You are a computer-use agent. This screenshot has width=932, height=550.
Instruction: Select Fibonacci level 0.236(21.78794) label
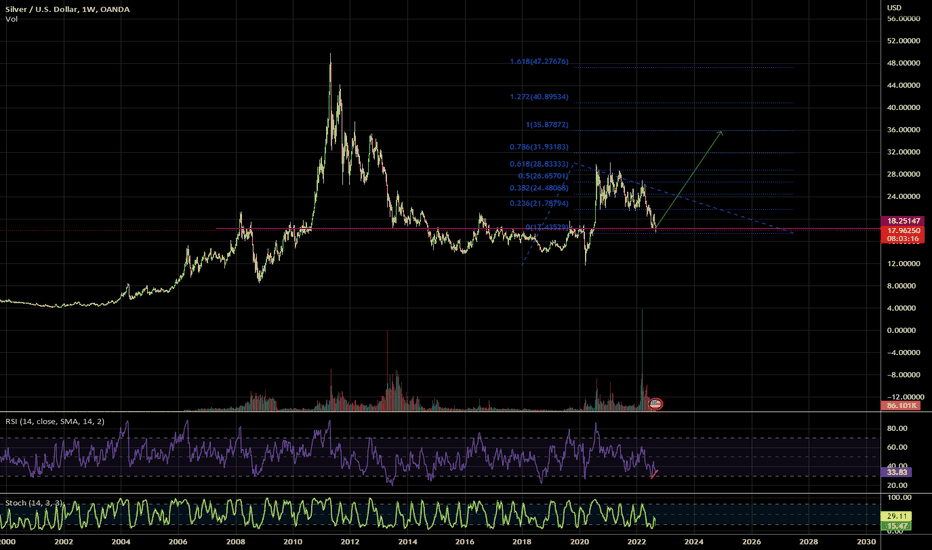coord(539,203)
